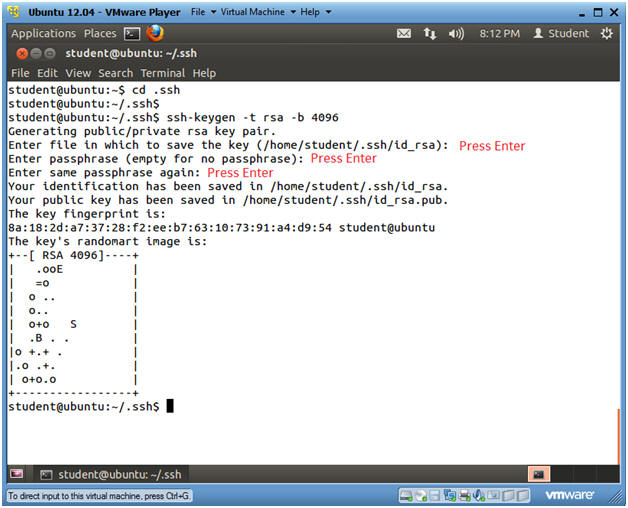Open the VMware Player File dropdown menu
The image size is (628, 508).
pyautogui.click(x=203, y=12)
